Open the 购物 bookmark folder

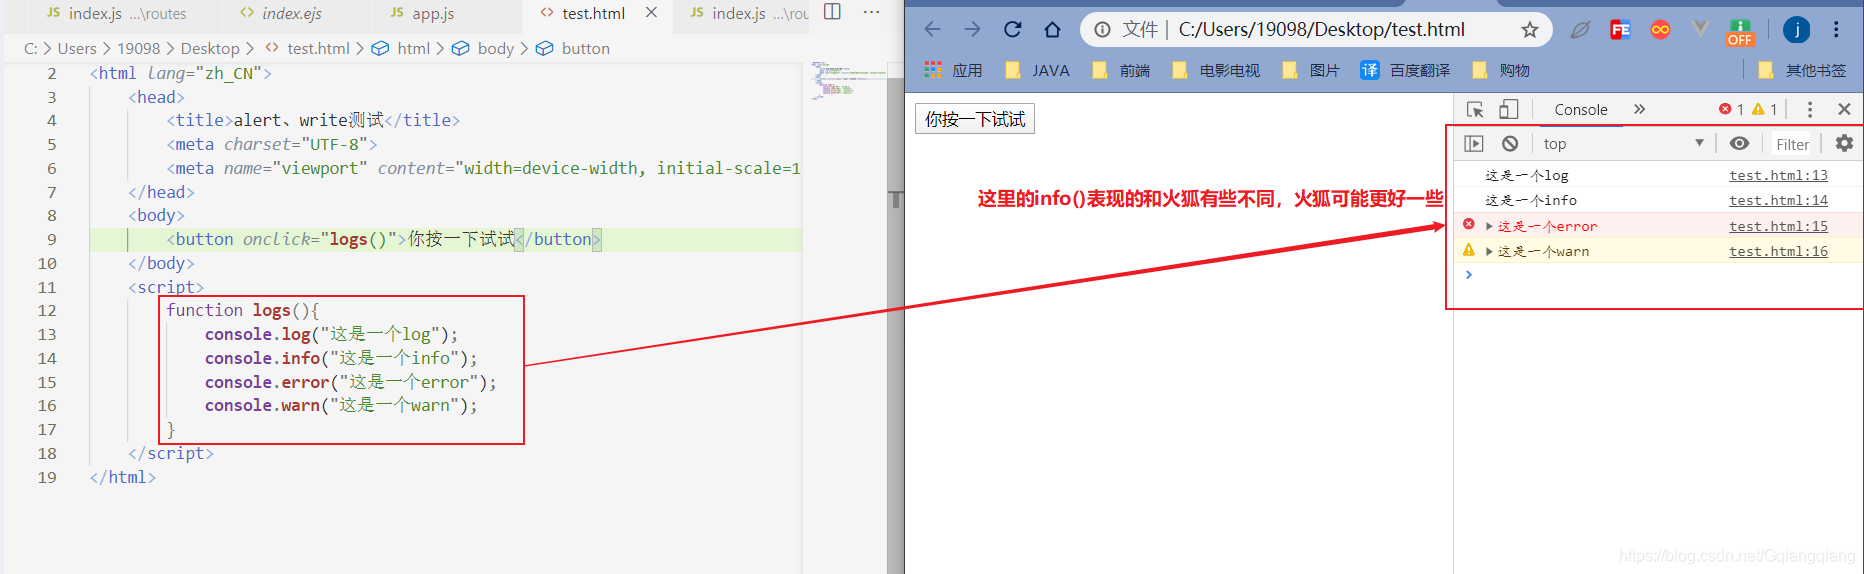click(1501, 70)
